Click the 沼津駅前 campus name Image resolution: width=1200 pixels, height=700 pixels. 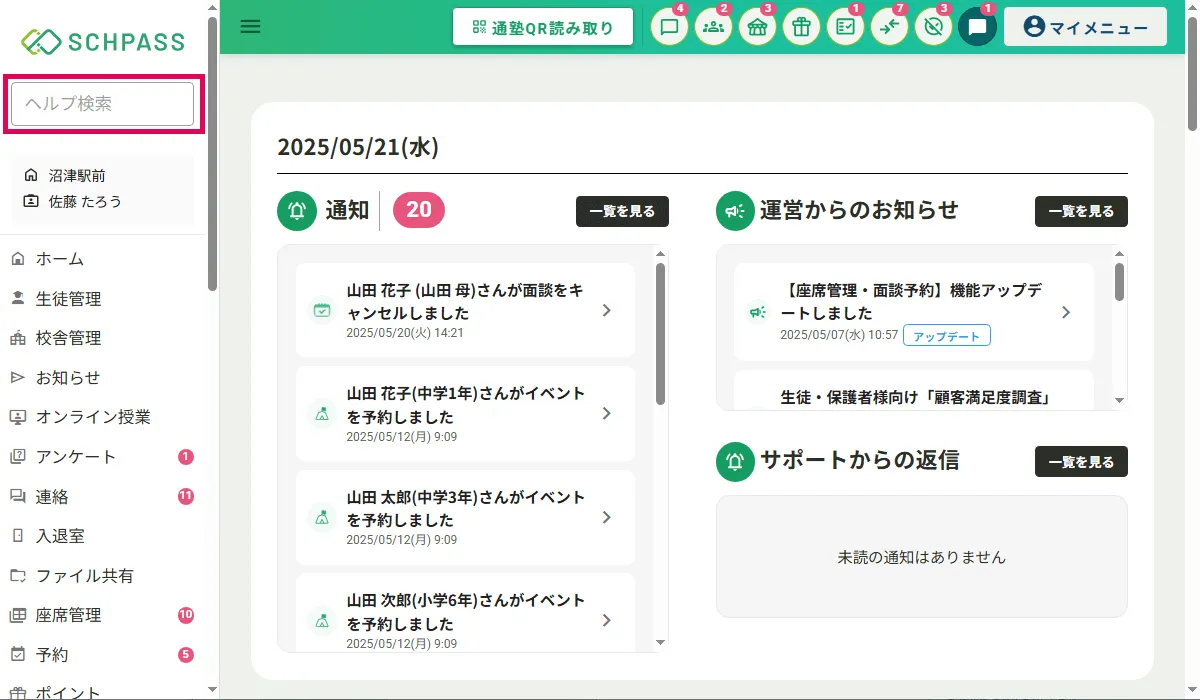point(77,175)
